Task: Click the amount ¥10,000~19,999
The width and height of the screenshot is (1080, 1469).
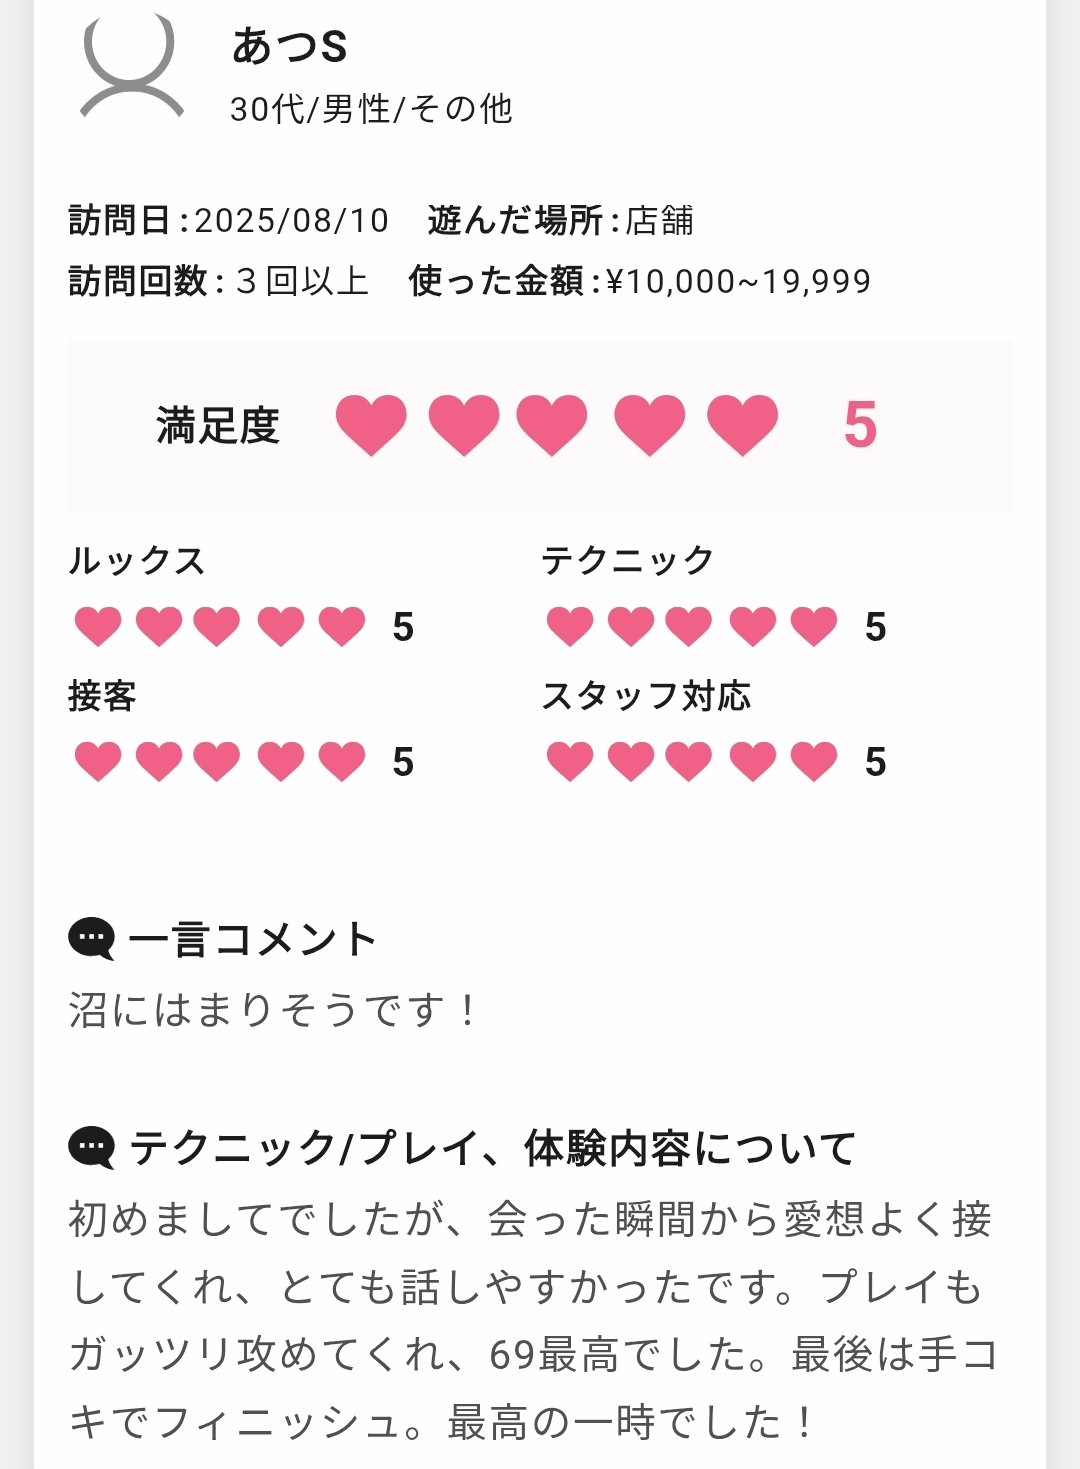Action: click(x=738, y=282)
